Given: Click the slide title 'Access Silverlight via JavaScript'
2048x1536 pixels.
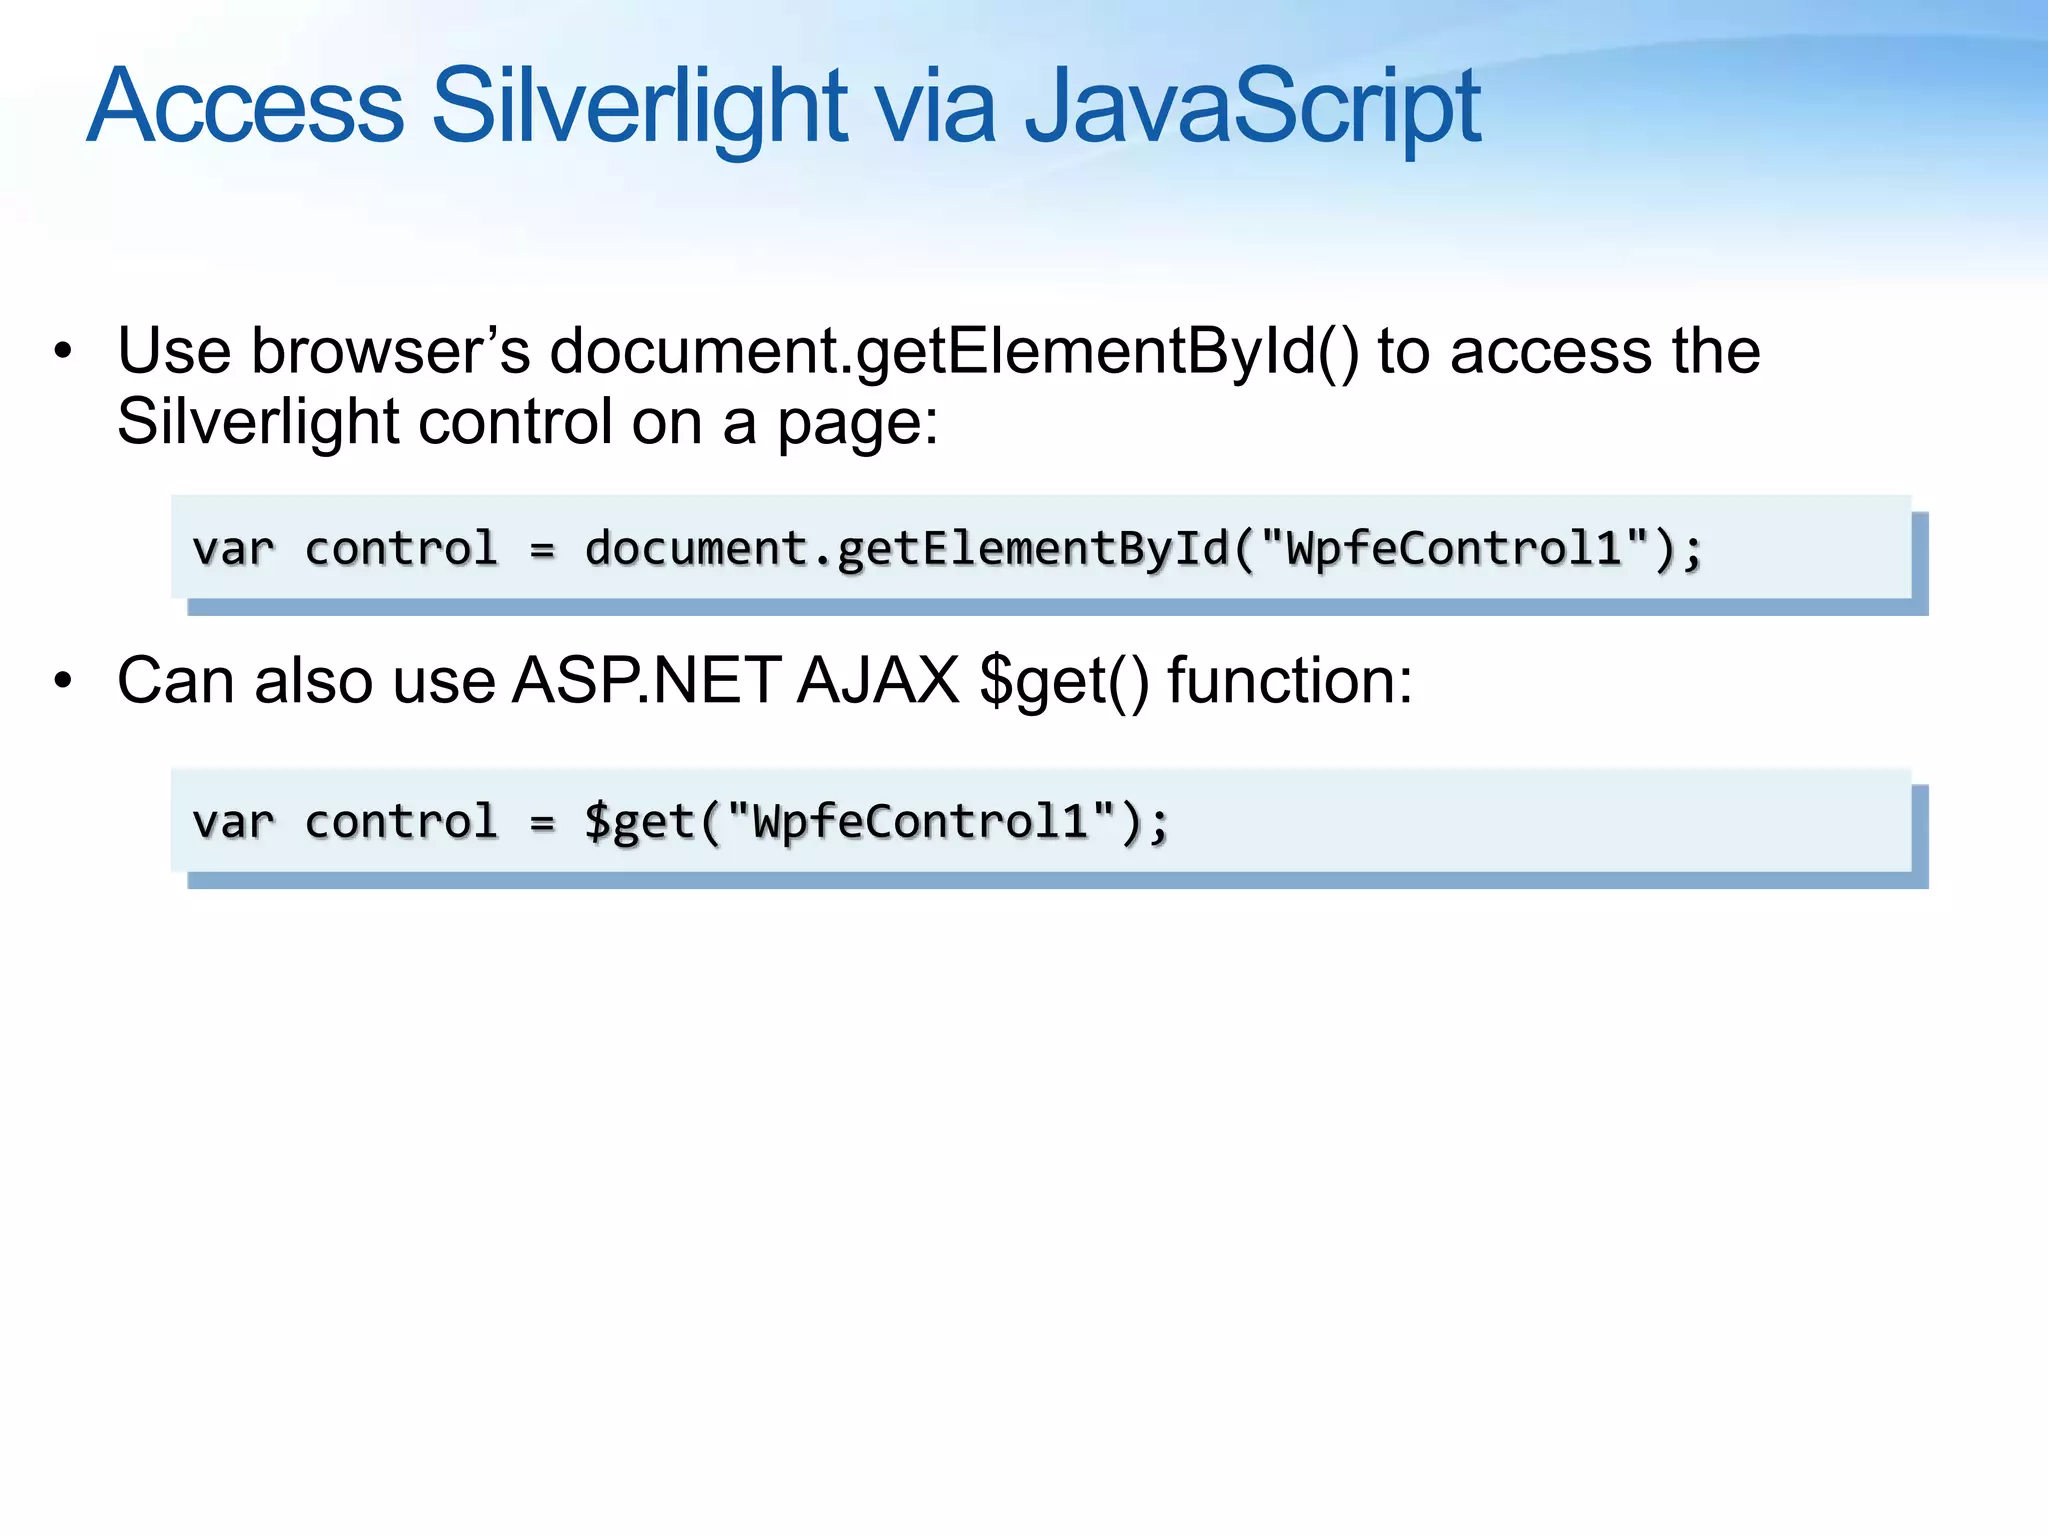Looking at the screenshot, I should tap(783, 106).
